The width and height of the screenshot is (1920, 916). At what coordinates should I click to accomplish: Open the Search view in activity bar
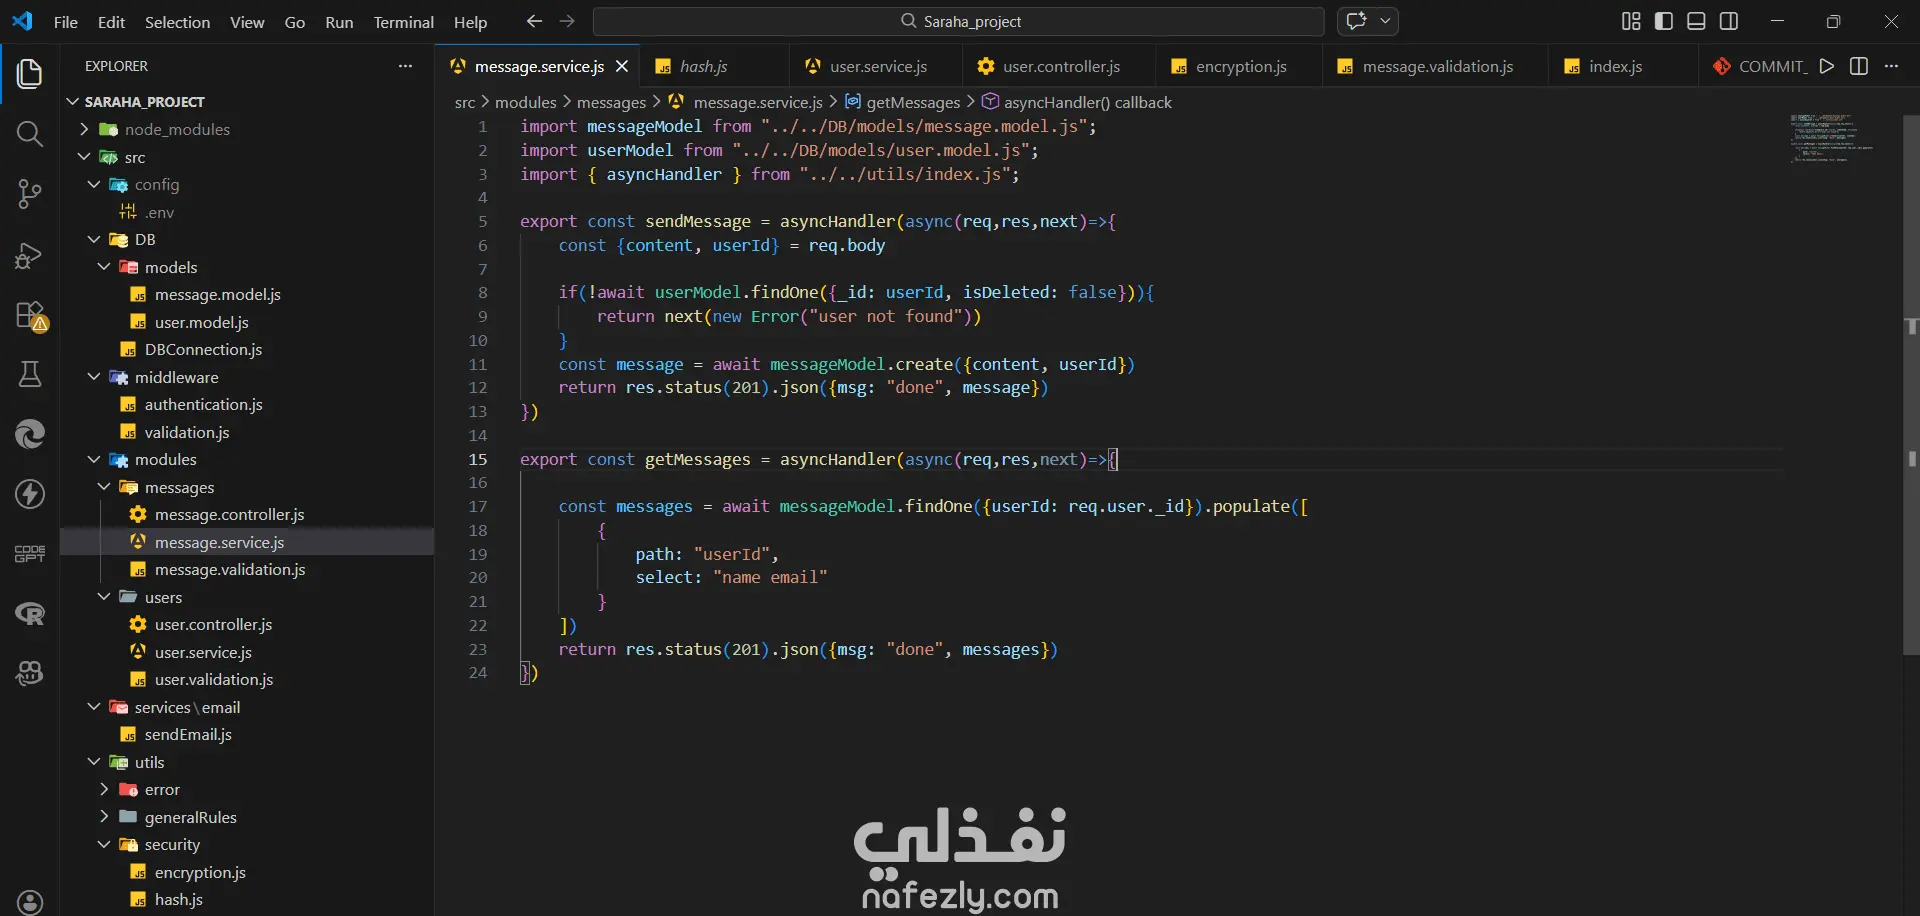coord(30,134)
